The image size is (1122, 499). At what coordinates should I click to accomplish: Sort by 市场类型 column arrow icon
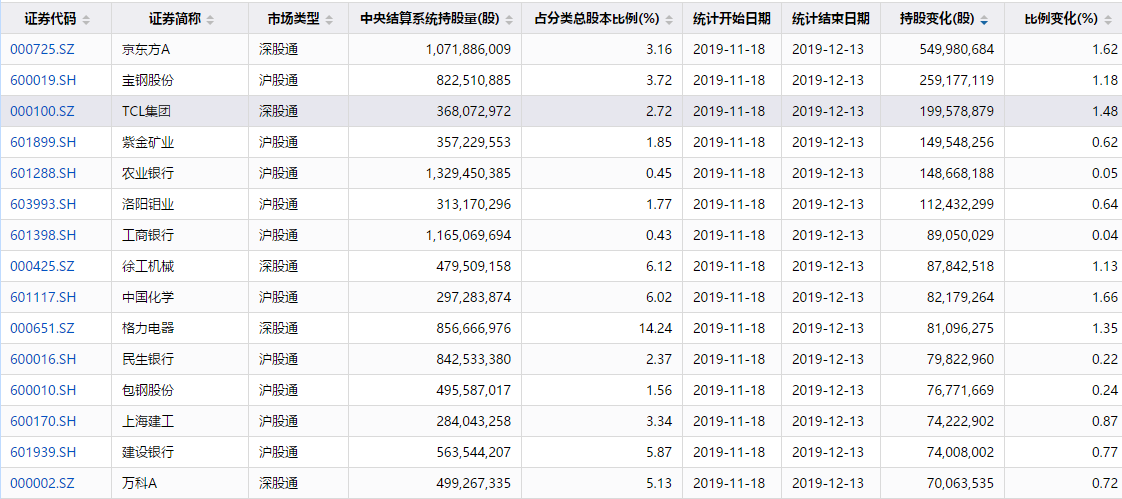(329, 20)
